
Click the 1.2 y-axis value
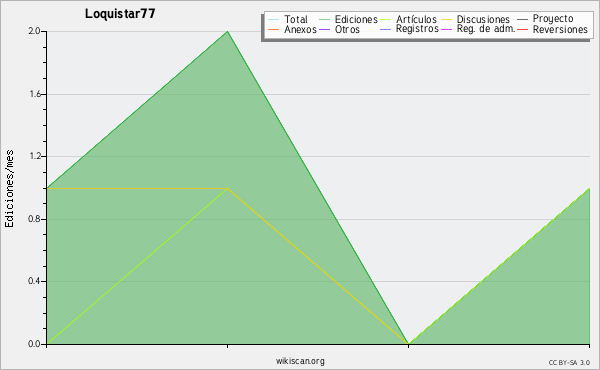point(35,156)
